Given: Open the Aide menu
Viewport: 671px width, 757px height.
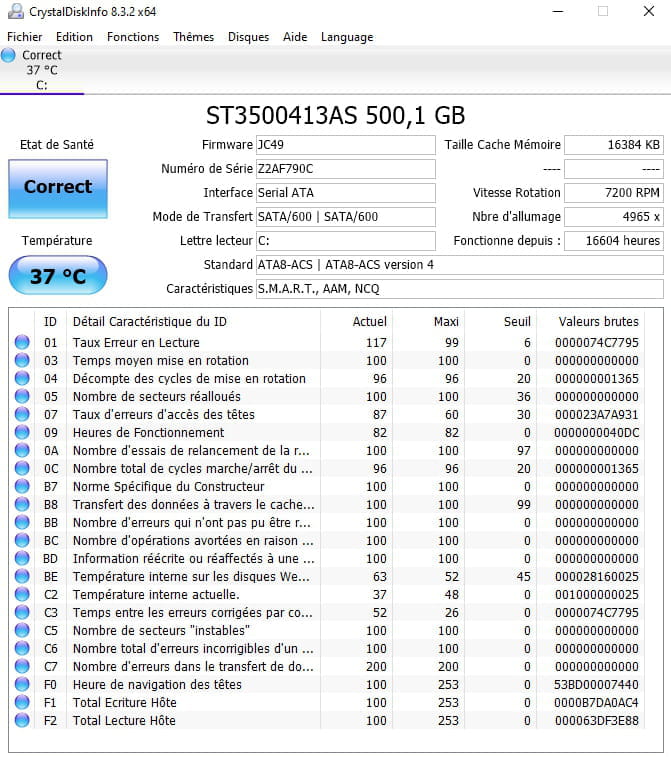Looking at the screenshot, I should 295,37.
